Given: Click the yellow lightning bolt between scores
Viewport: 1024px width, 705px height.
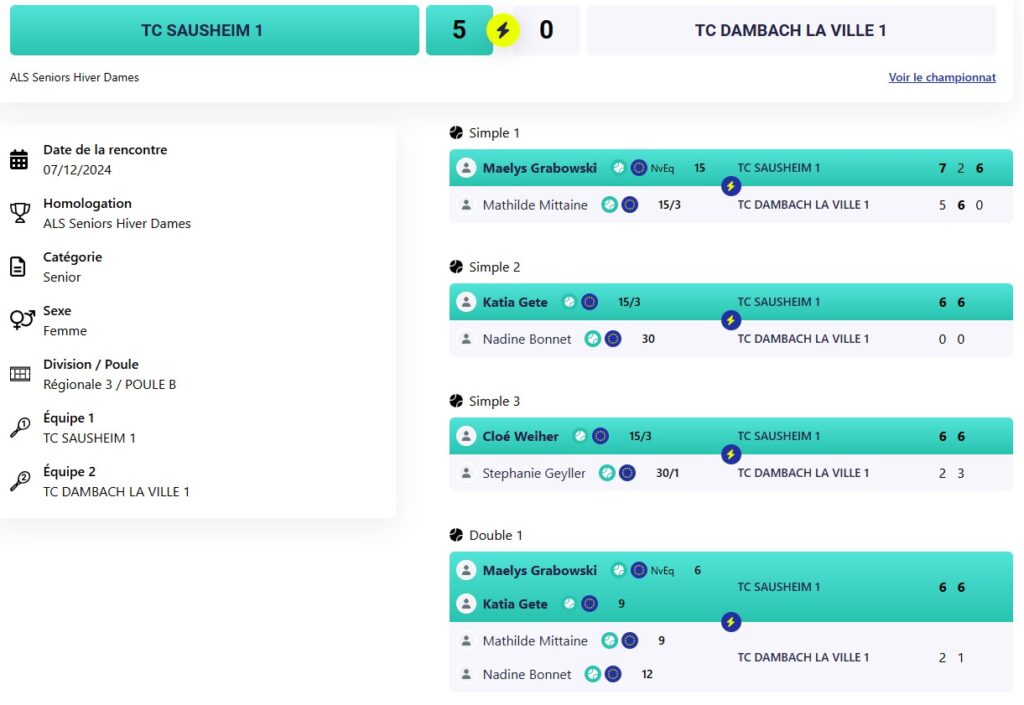Looking at the screenshot, I should (x=502, y=30).
